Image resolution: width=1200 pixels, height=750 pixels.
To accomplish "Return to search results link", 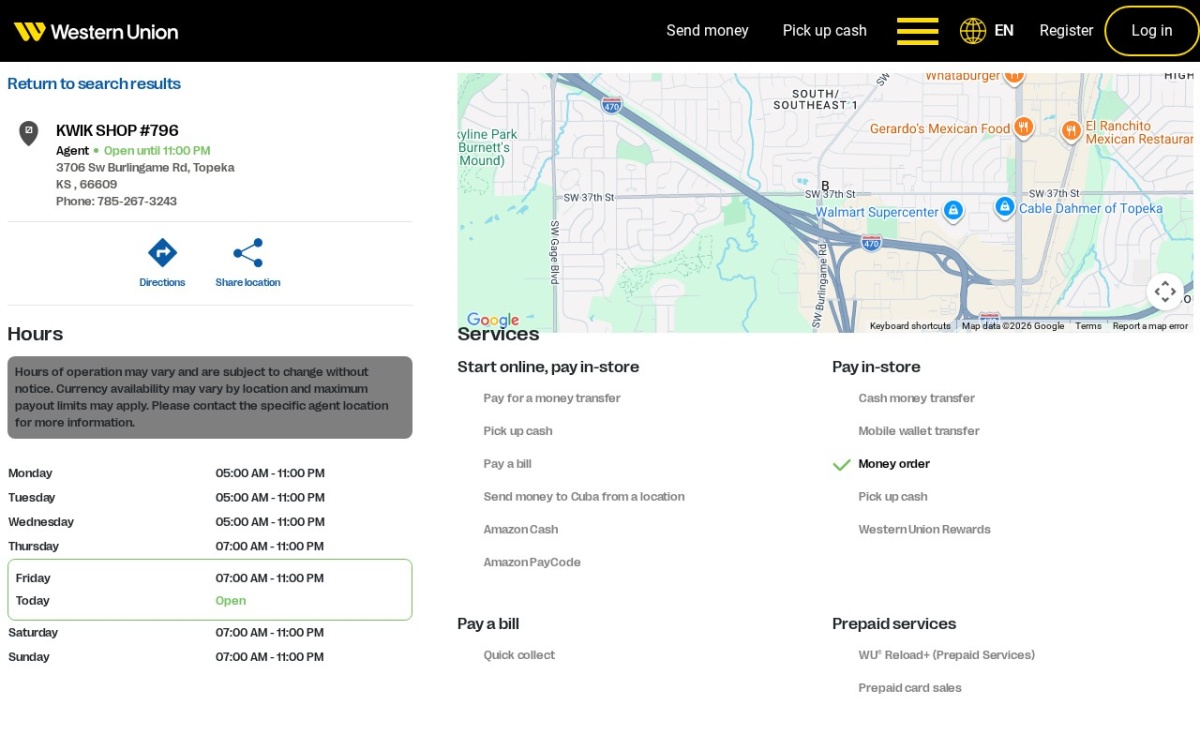I will coord(94,84).
